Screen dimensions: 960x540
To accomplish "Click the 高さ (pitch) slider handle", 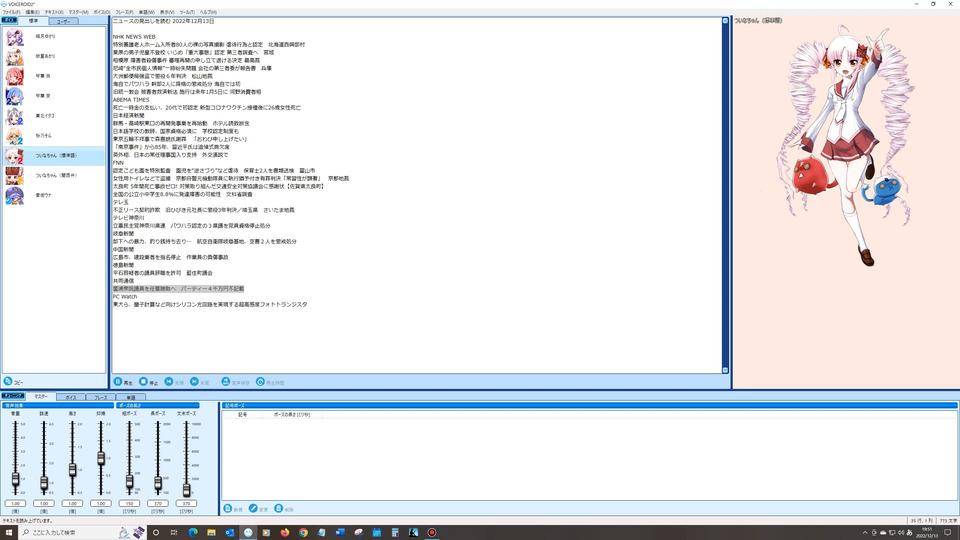I will tap(72, 470).
